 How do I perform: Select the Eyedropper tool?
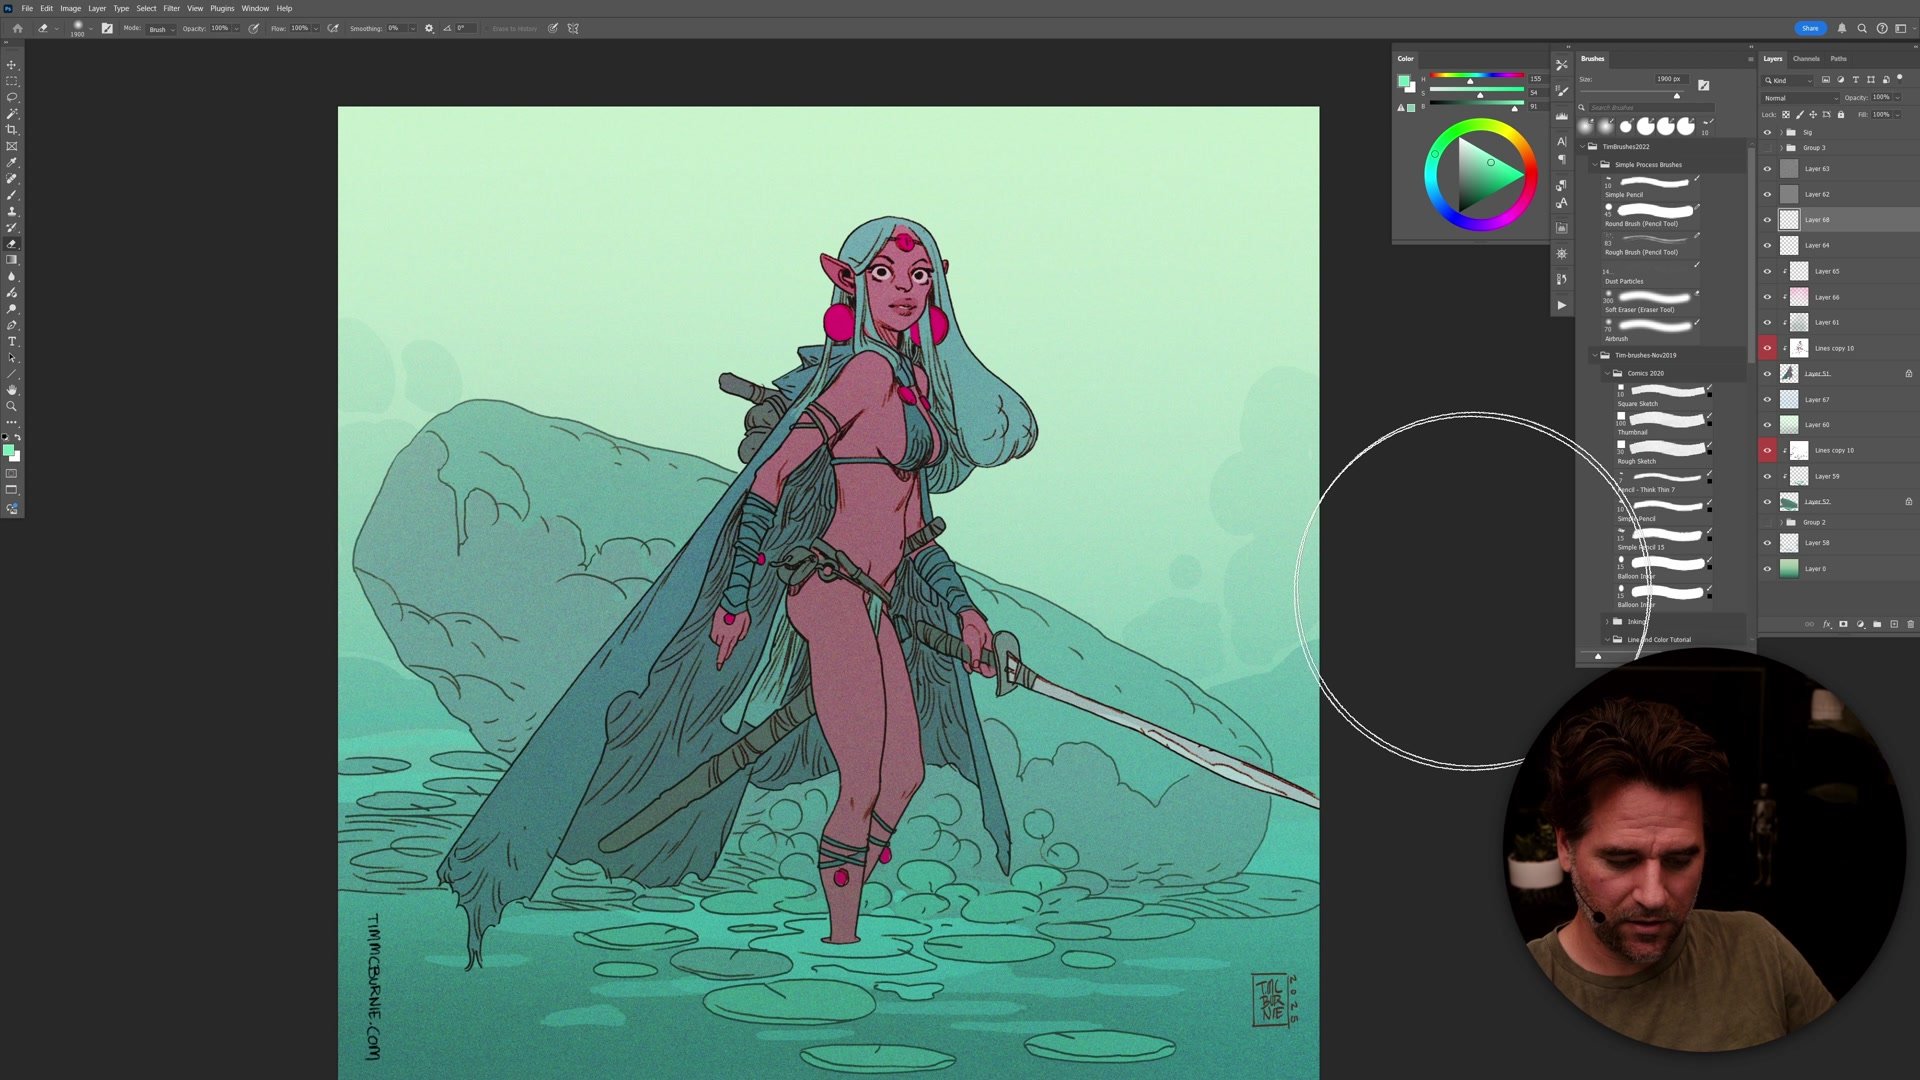click(12, 163)
